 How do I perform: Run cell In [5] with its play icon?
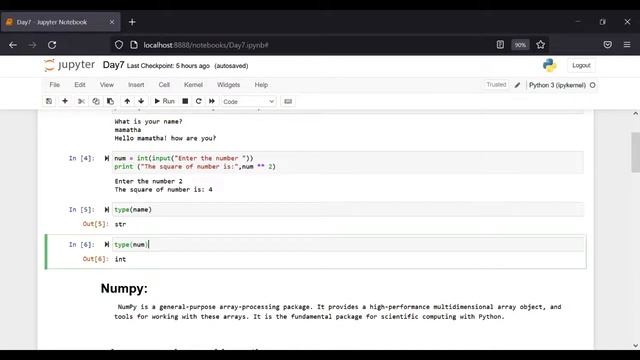pos(107,209)
